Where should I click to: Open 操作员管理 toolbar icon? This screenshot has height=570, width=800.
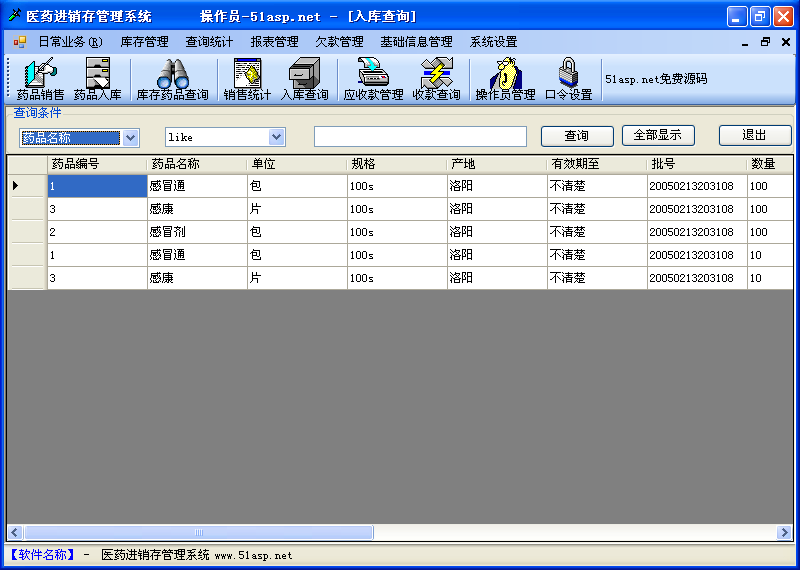tap(505, 79)
